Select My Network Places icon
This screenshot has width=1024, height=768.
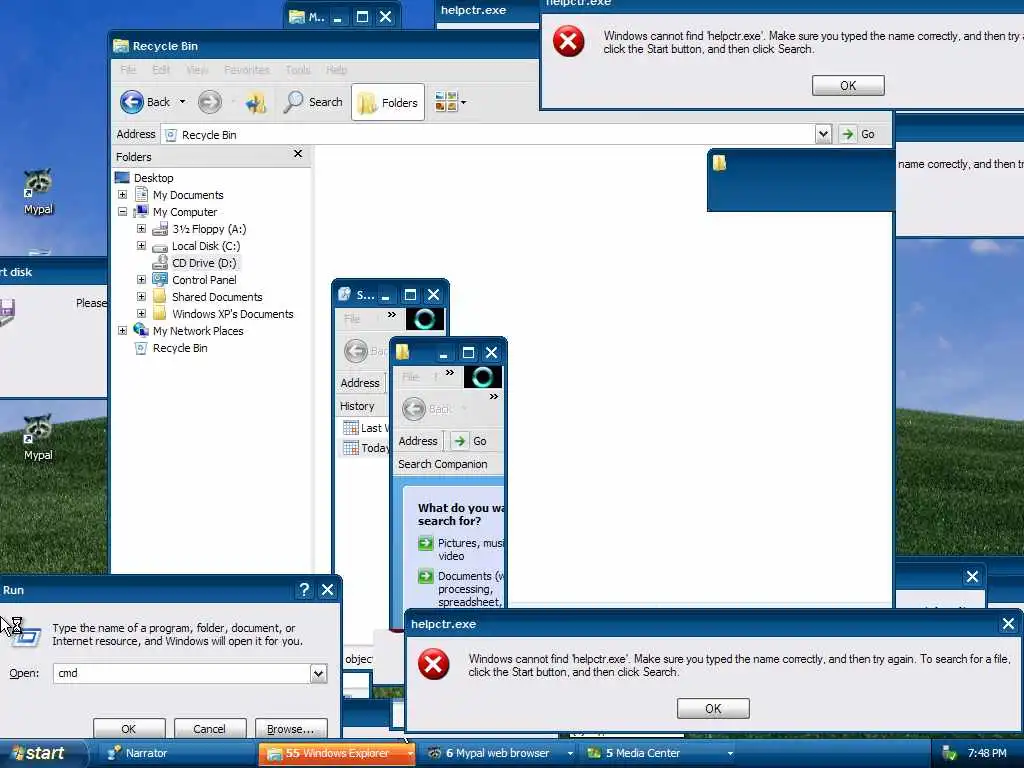(141, 330)
